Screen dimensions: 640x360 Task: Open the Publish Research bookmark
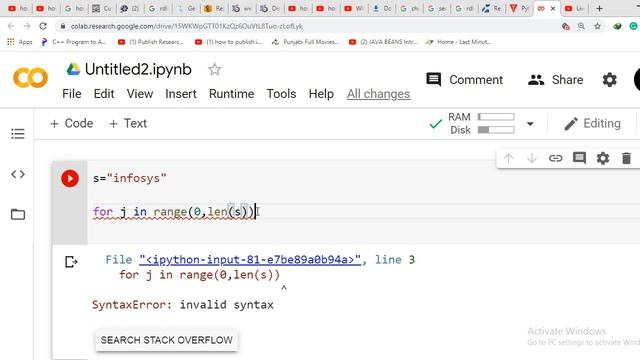coord(151,42)
